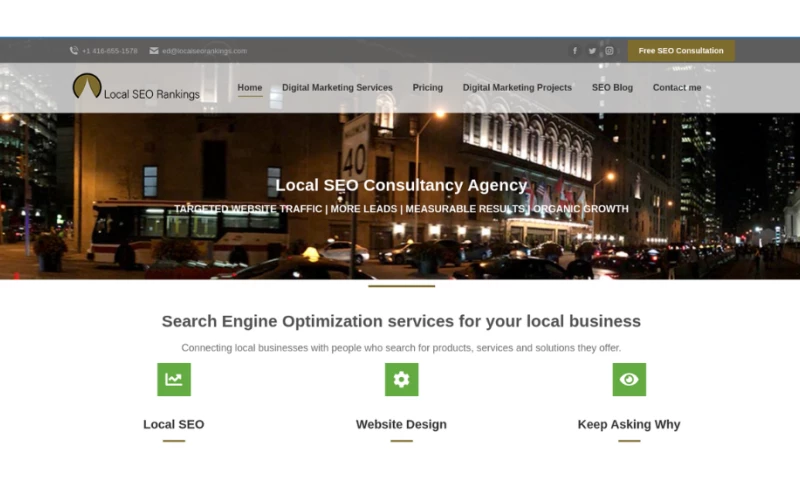Go to the Home menu item
The image size is (800, 480).
click(x=250, y=88)
